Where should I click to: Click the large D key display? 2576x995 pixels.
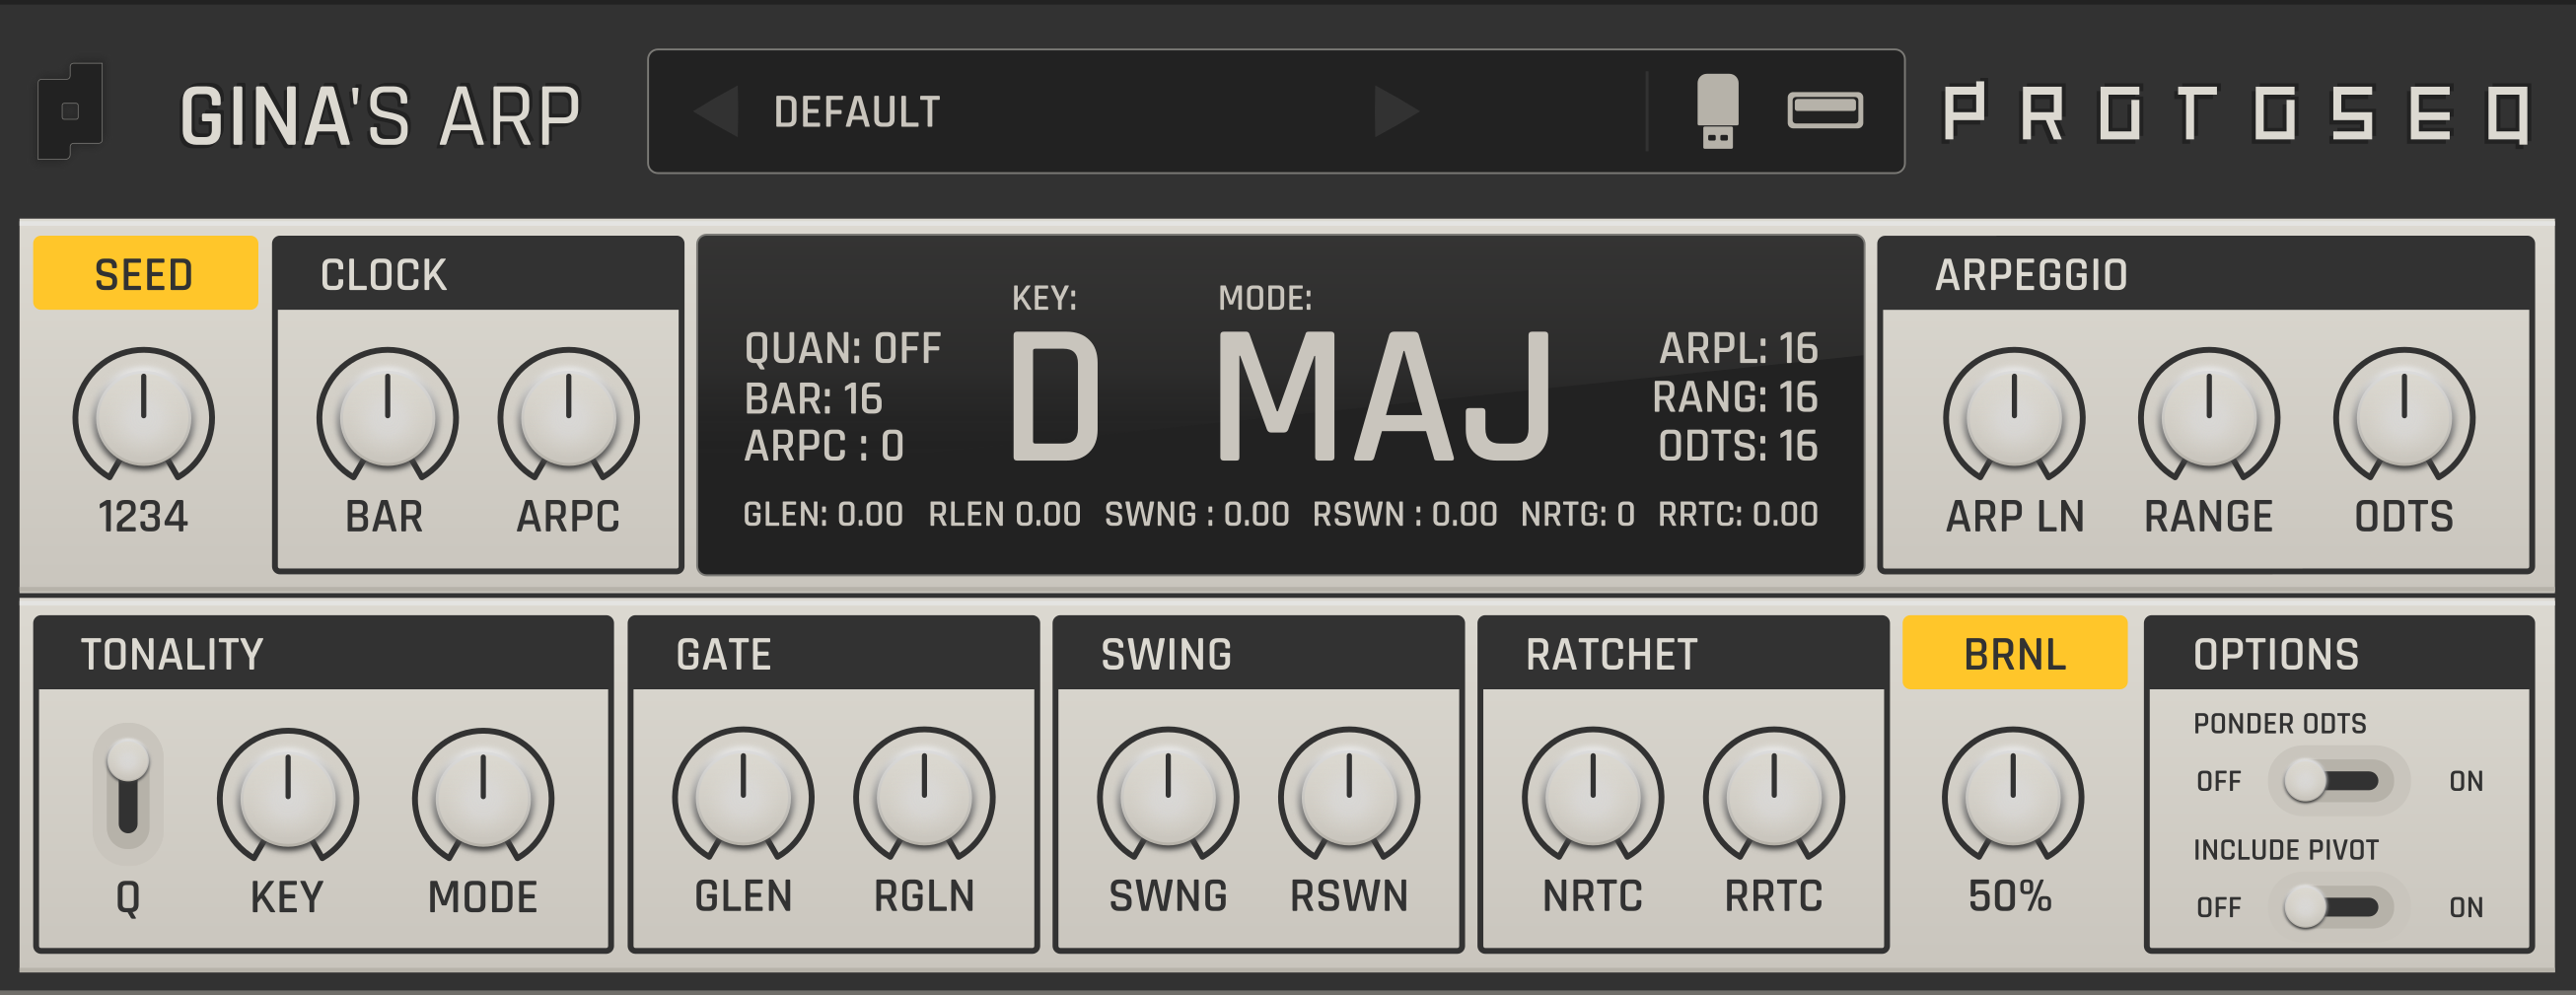click(1055, 397)
